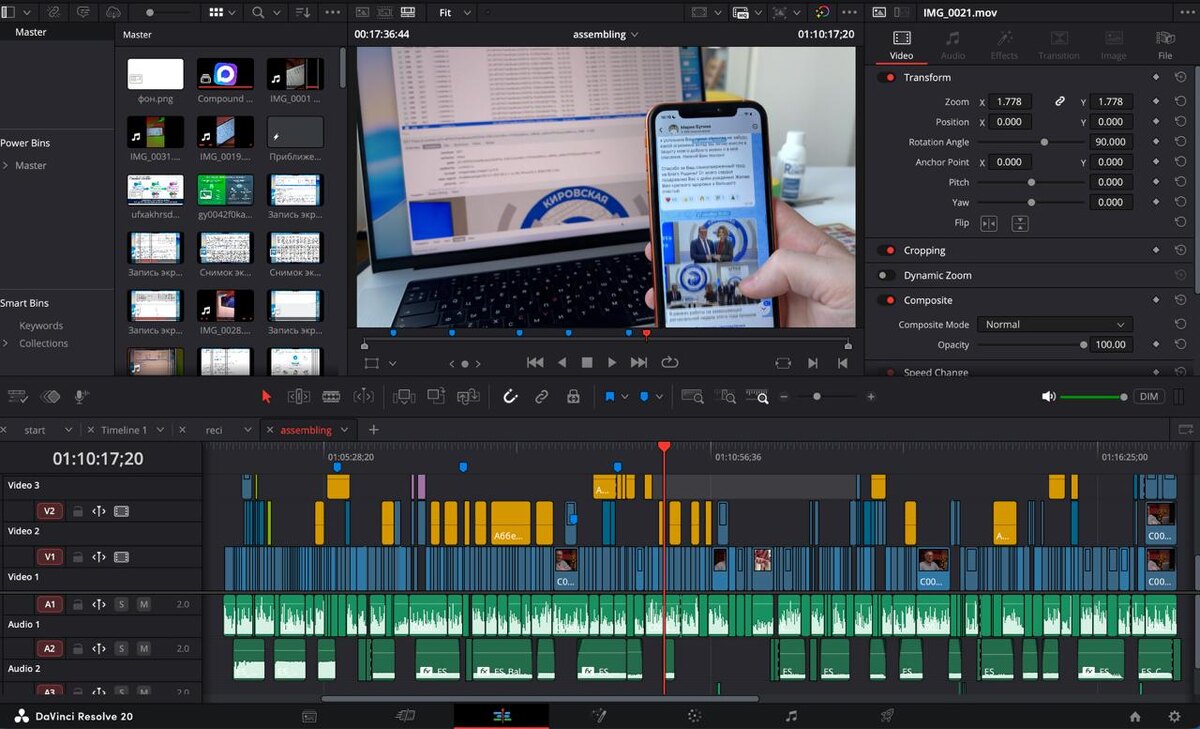Open the Fairlight page icon

pos(791,716)
